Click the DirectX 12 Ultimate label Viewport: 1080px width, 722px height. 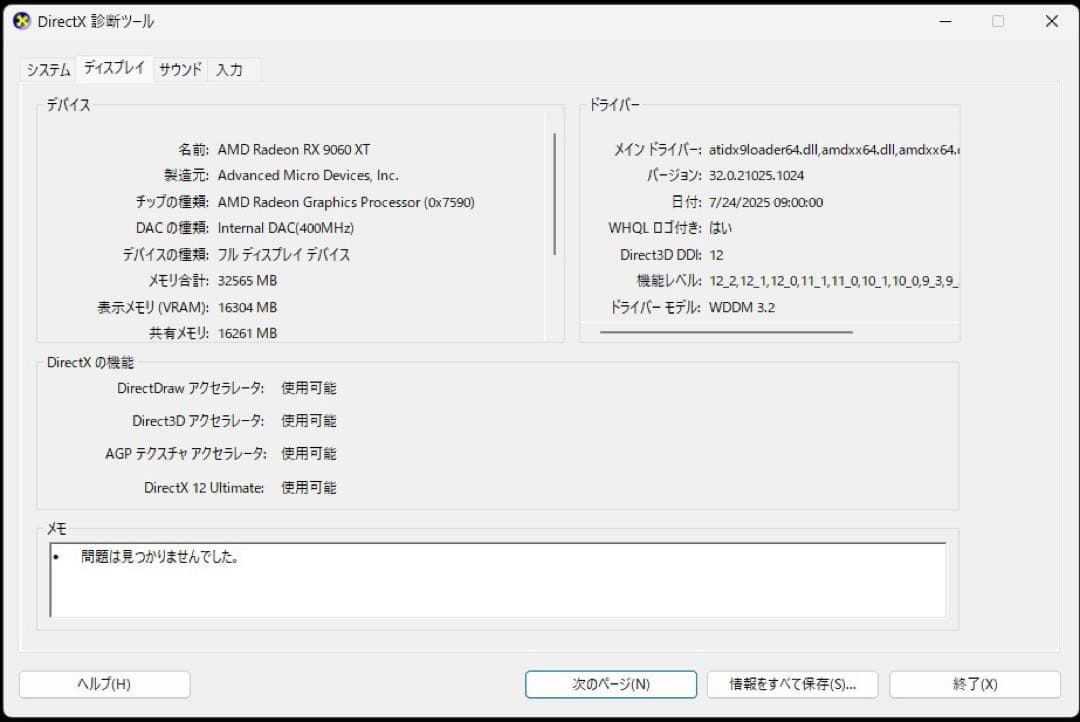201,488
